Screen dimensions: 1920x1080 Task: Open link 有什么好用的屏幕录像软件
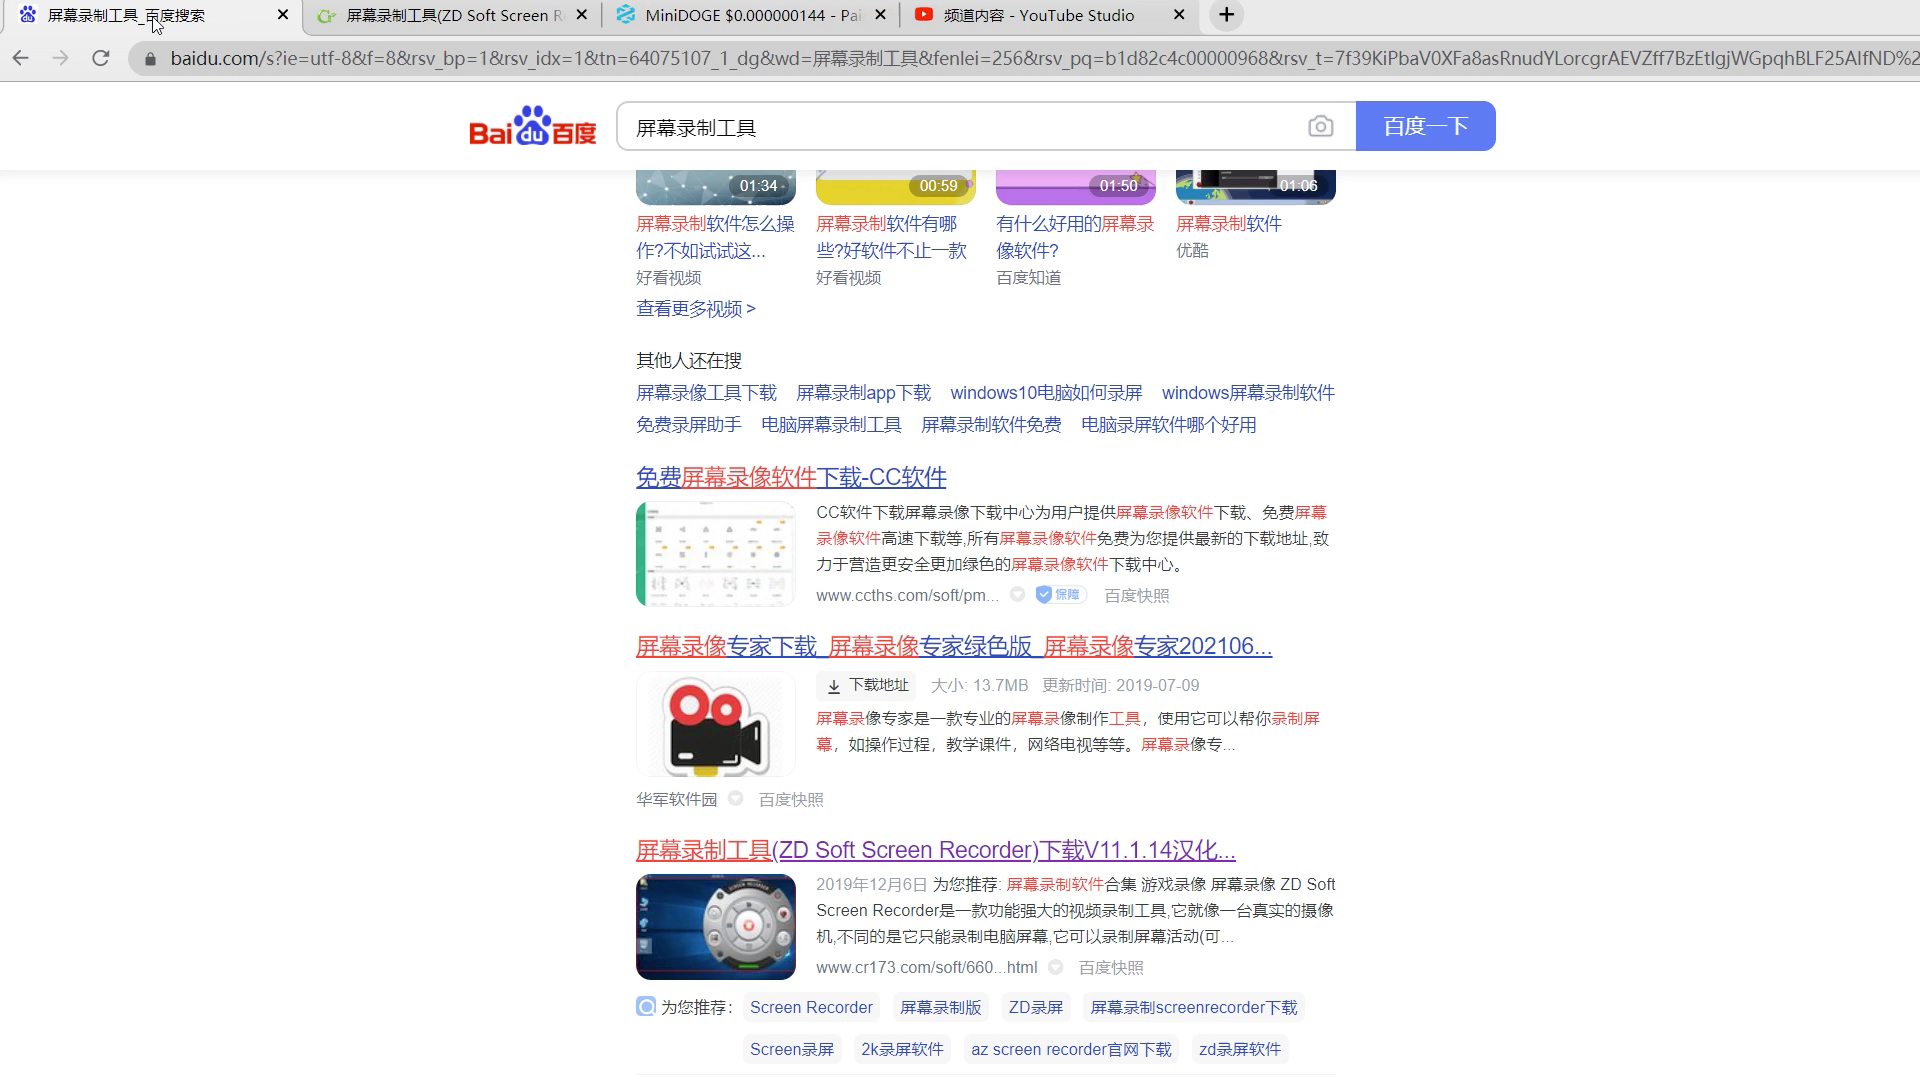(1075, 237)
